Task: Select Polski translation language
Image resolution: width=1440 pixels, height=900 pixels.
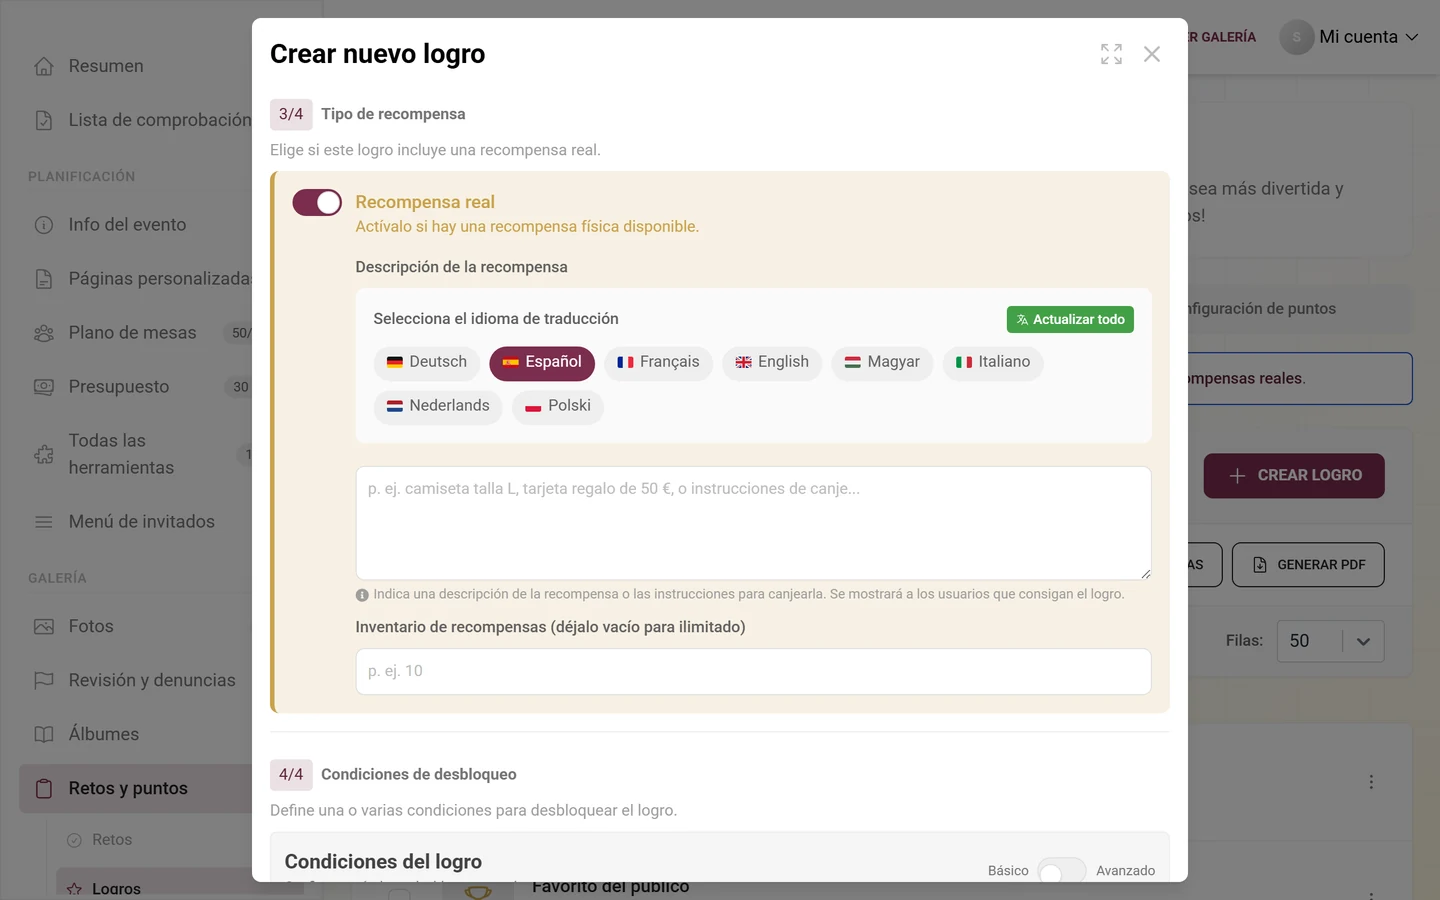Action: click(558, 406)
